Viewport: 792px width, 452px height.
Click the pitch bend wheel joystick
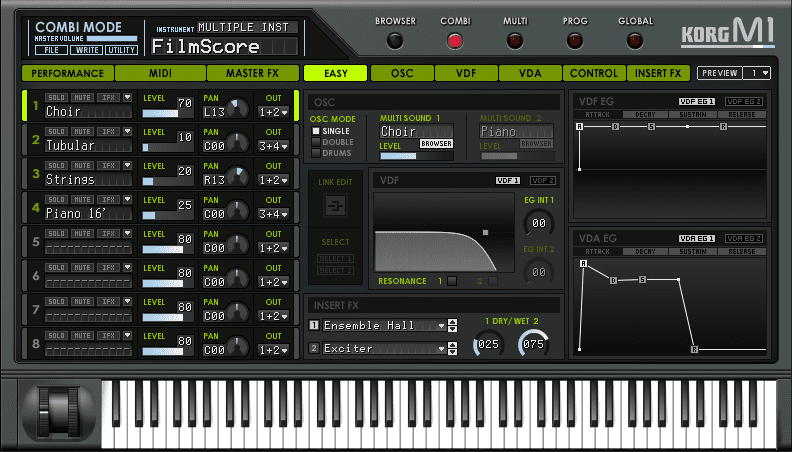[x=59, y=413]
